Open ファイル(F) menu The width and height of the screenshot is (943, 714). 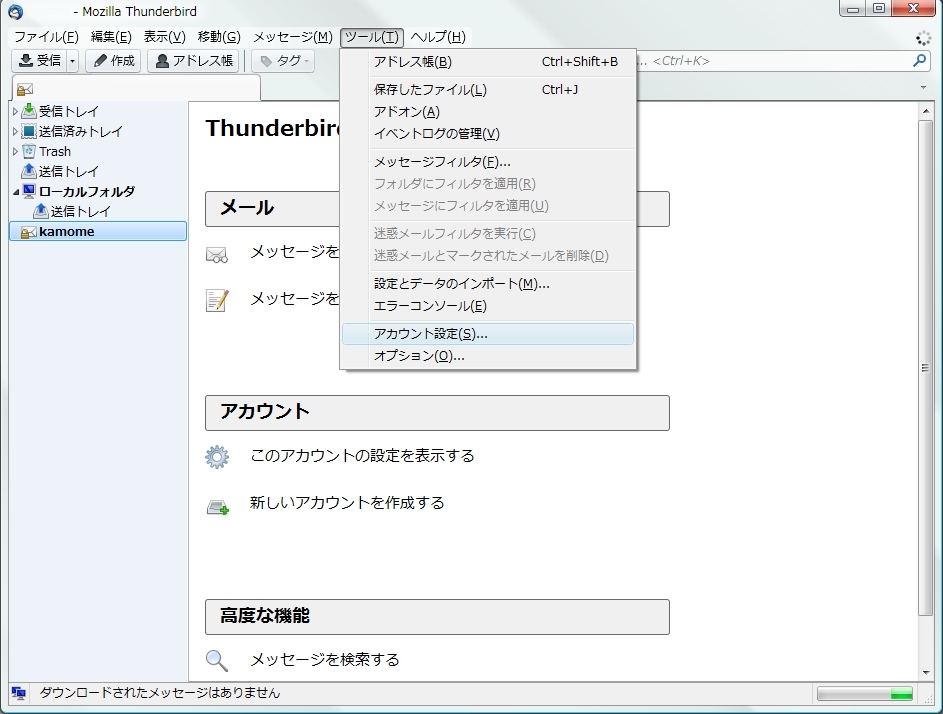tap(46, 37)
